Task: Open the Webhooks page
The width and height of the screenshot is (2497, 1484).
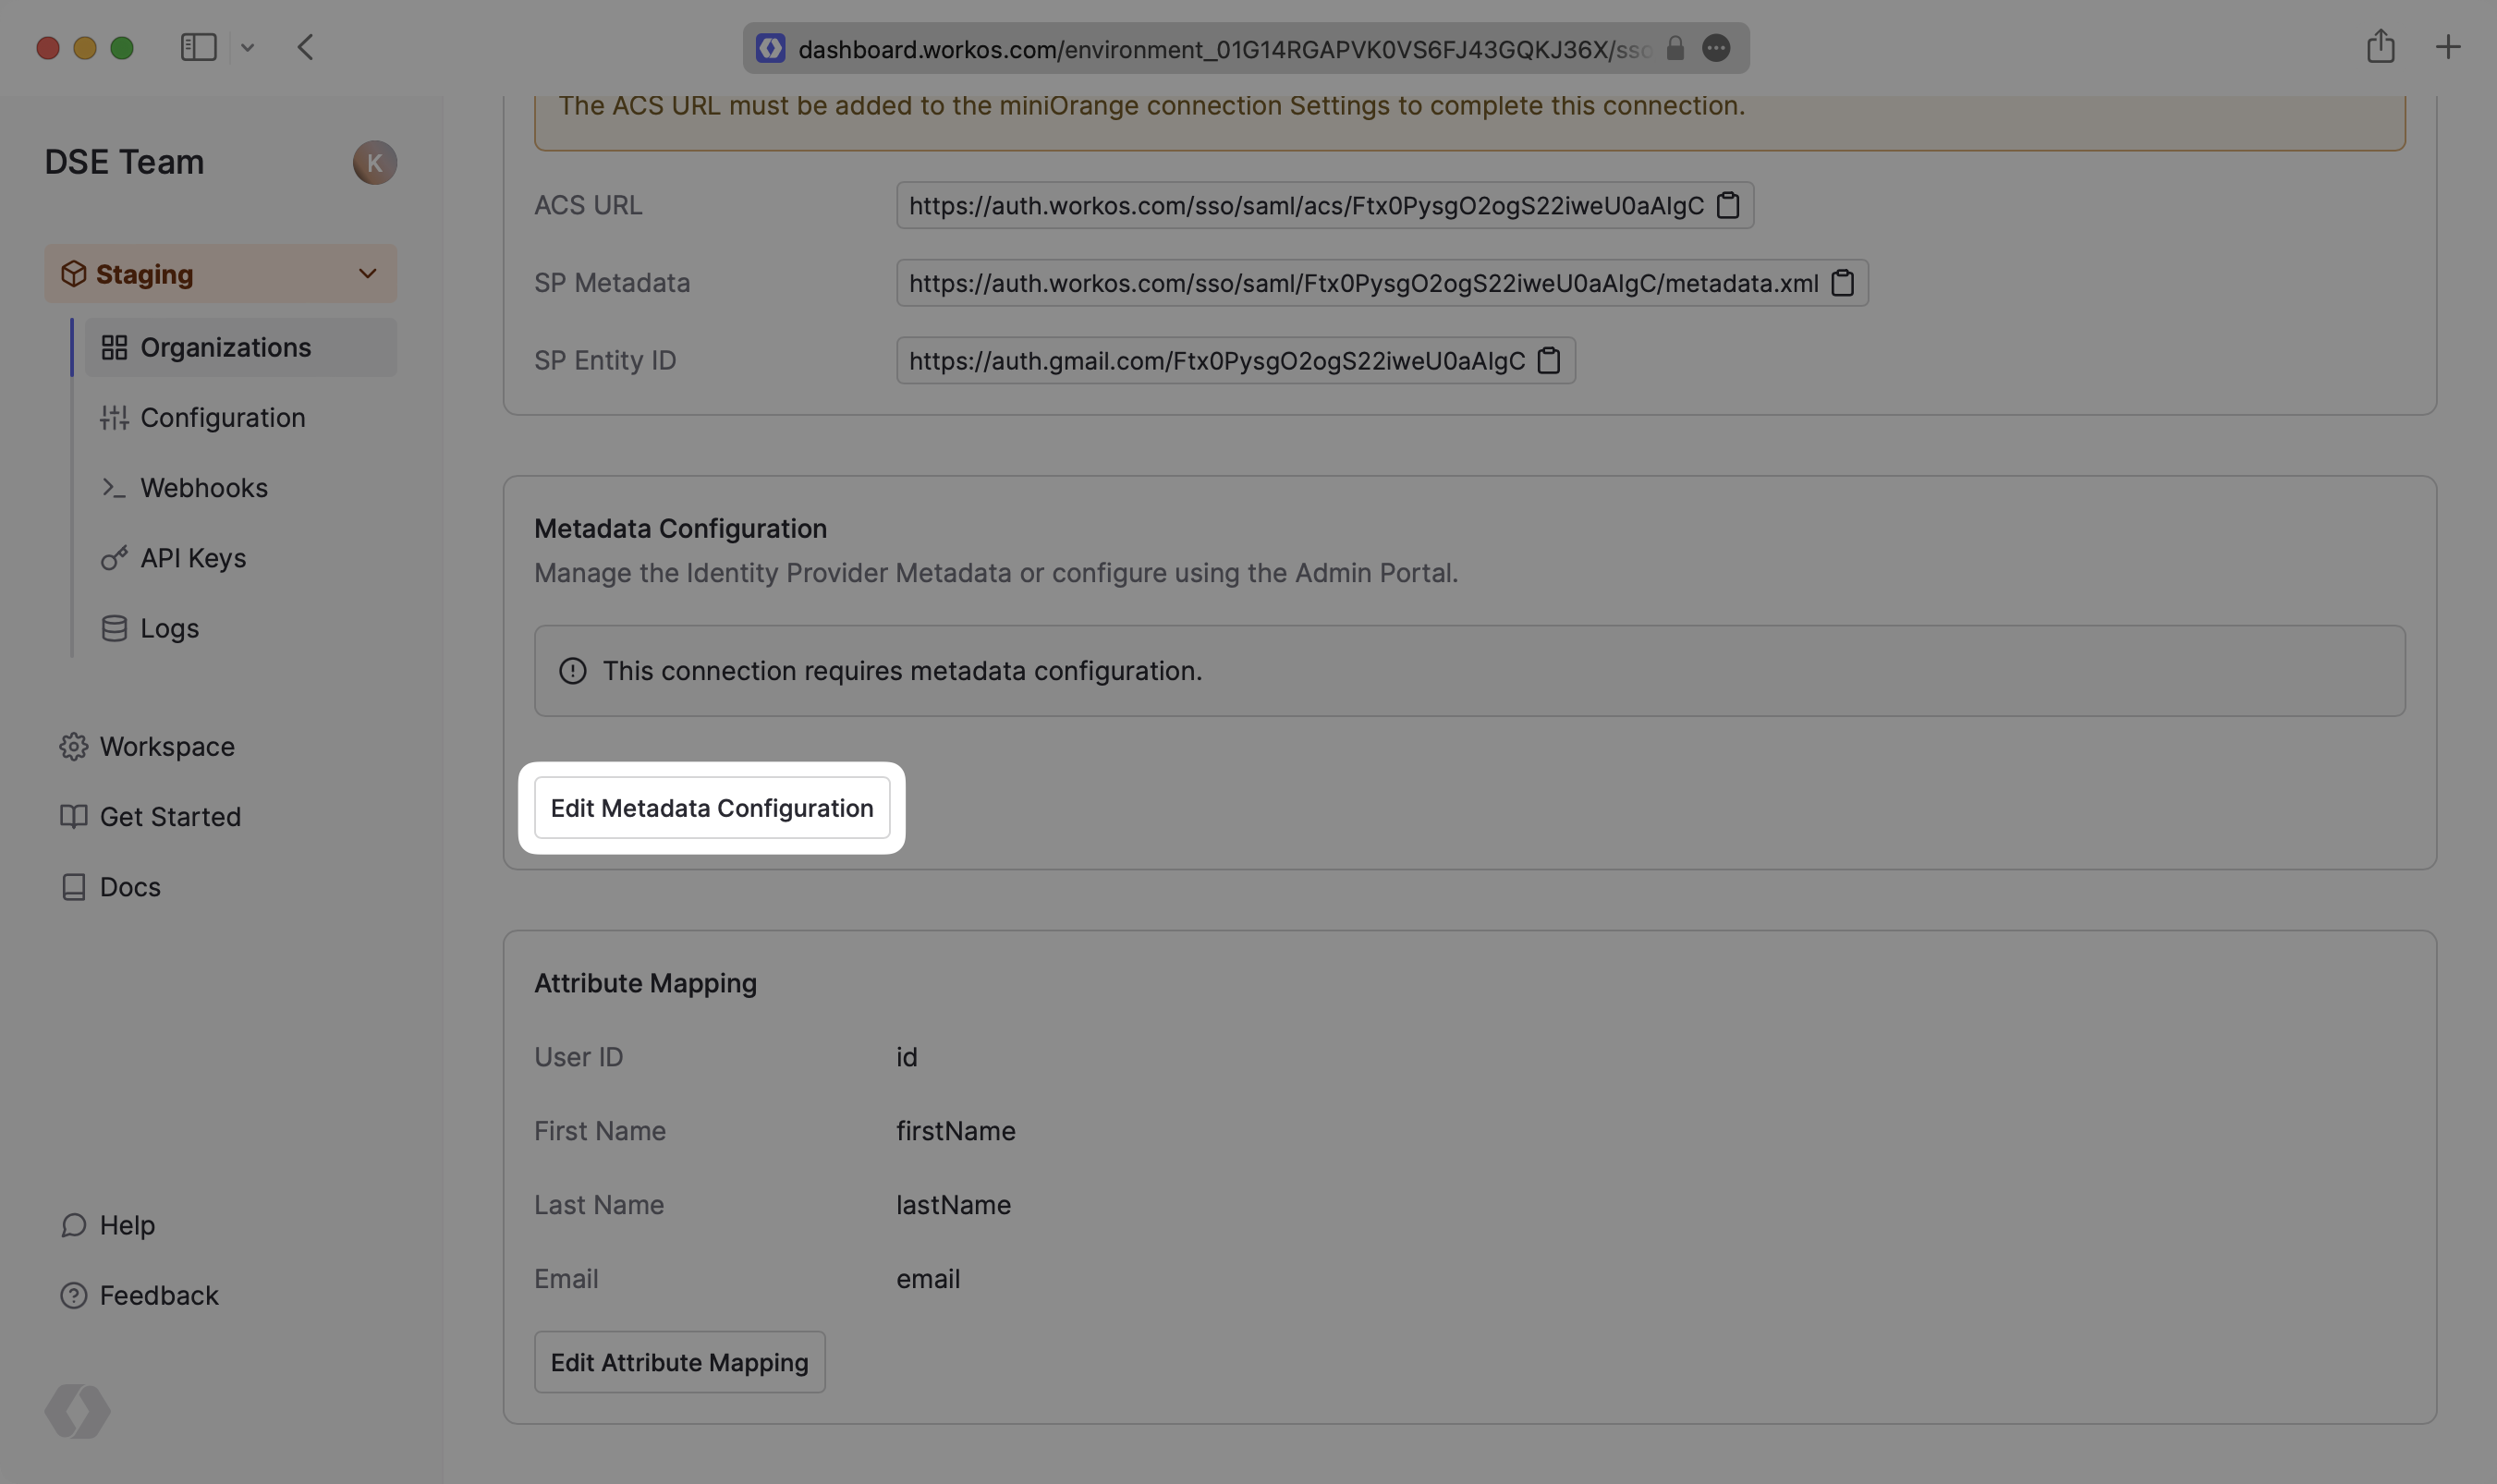Action: pyautogui.click(x=203, y=488)
